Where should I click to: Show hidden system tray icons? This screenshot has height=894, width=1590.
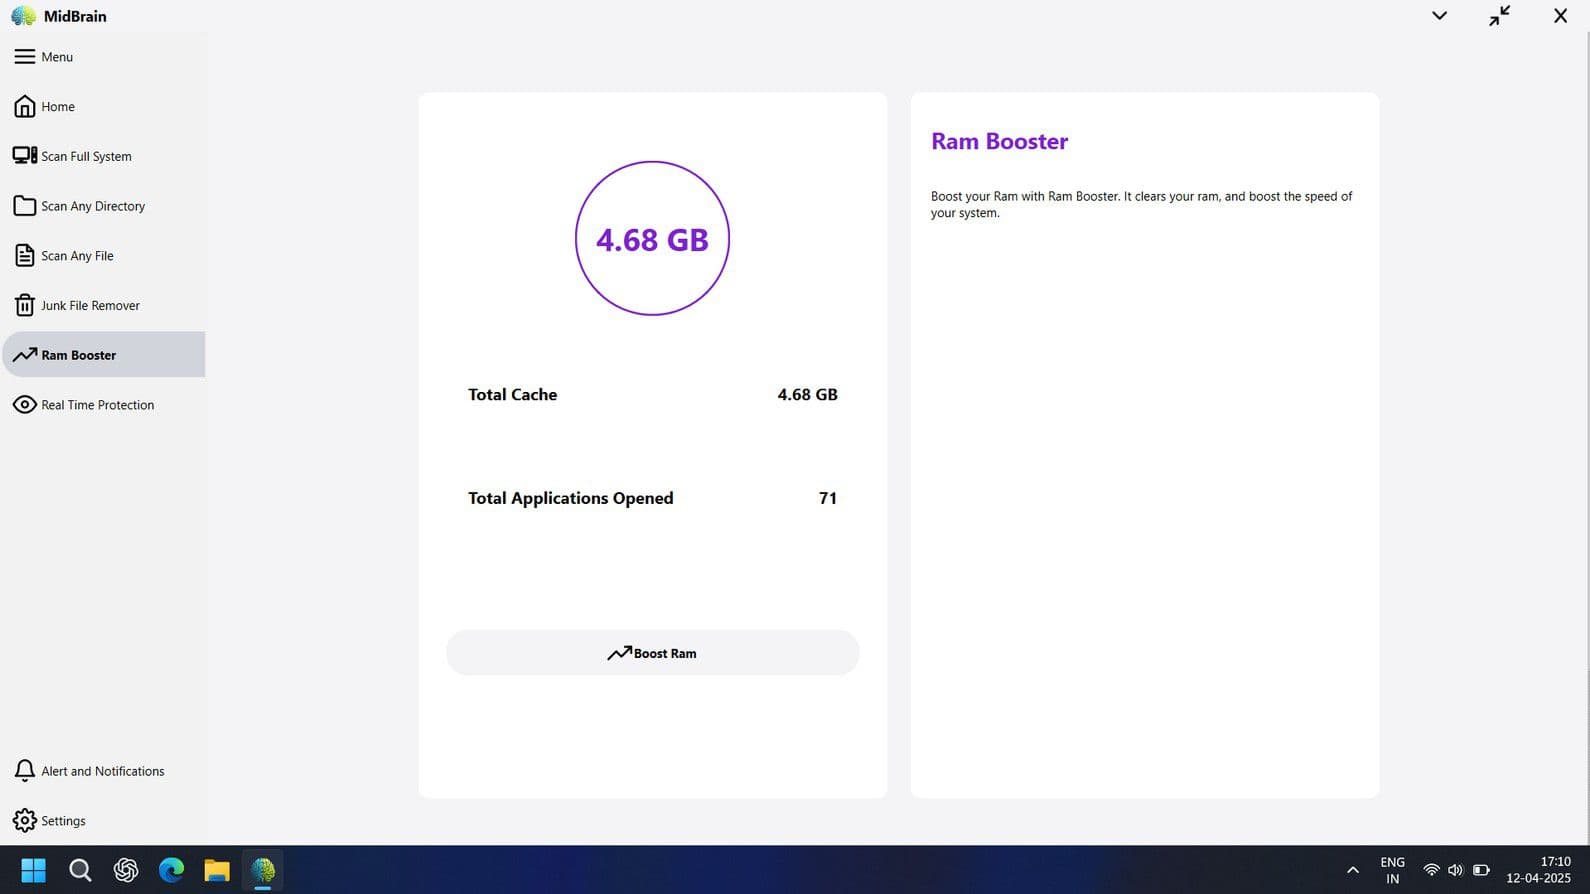tap(1352, 870)
